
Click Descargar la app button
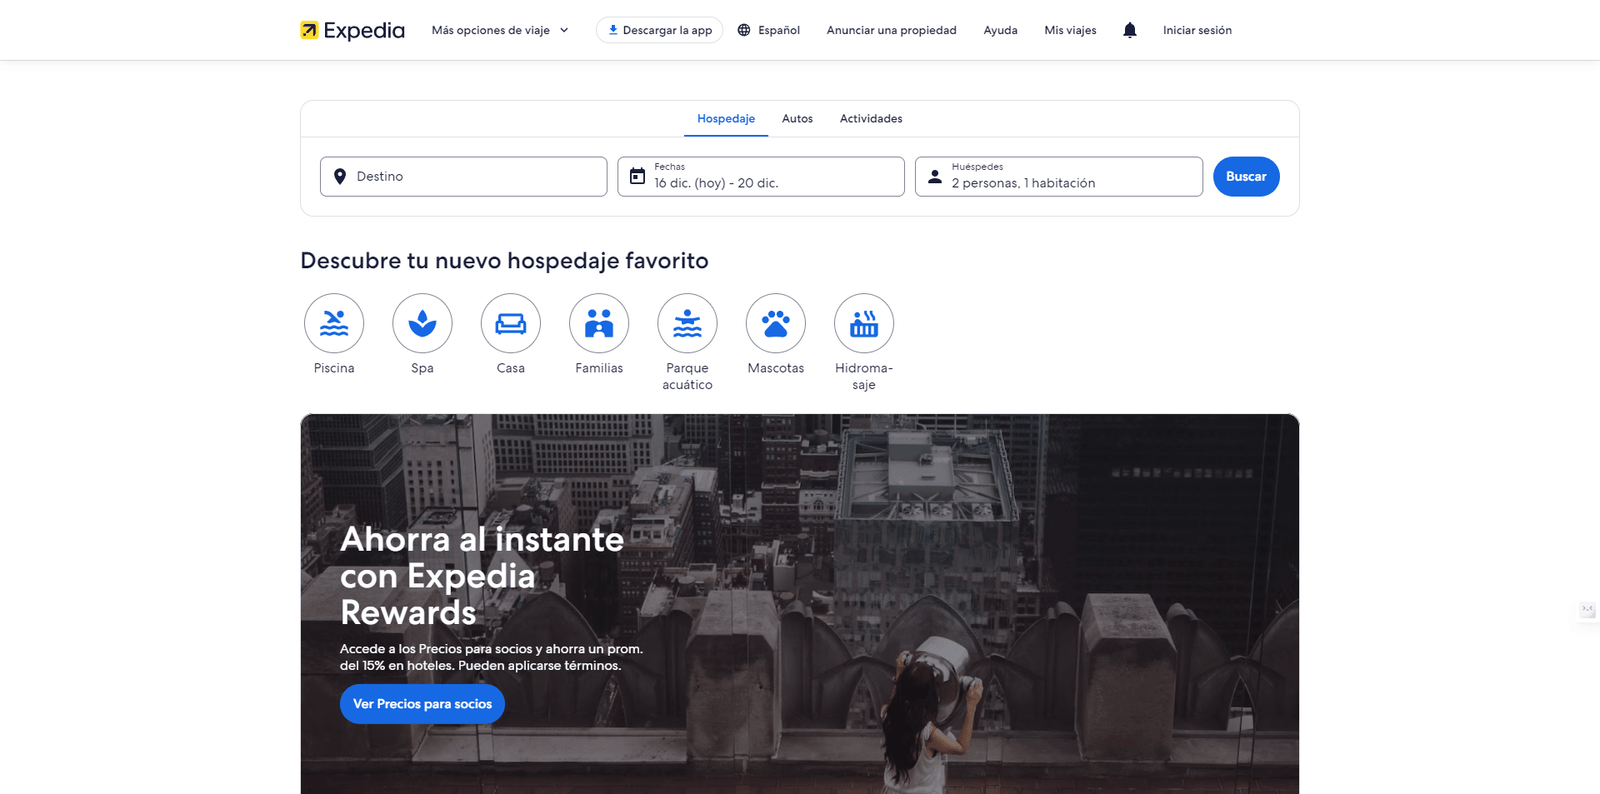pyautogui.click(x=660, y=30)
